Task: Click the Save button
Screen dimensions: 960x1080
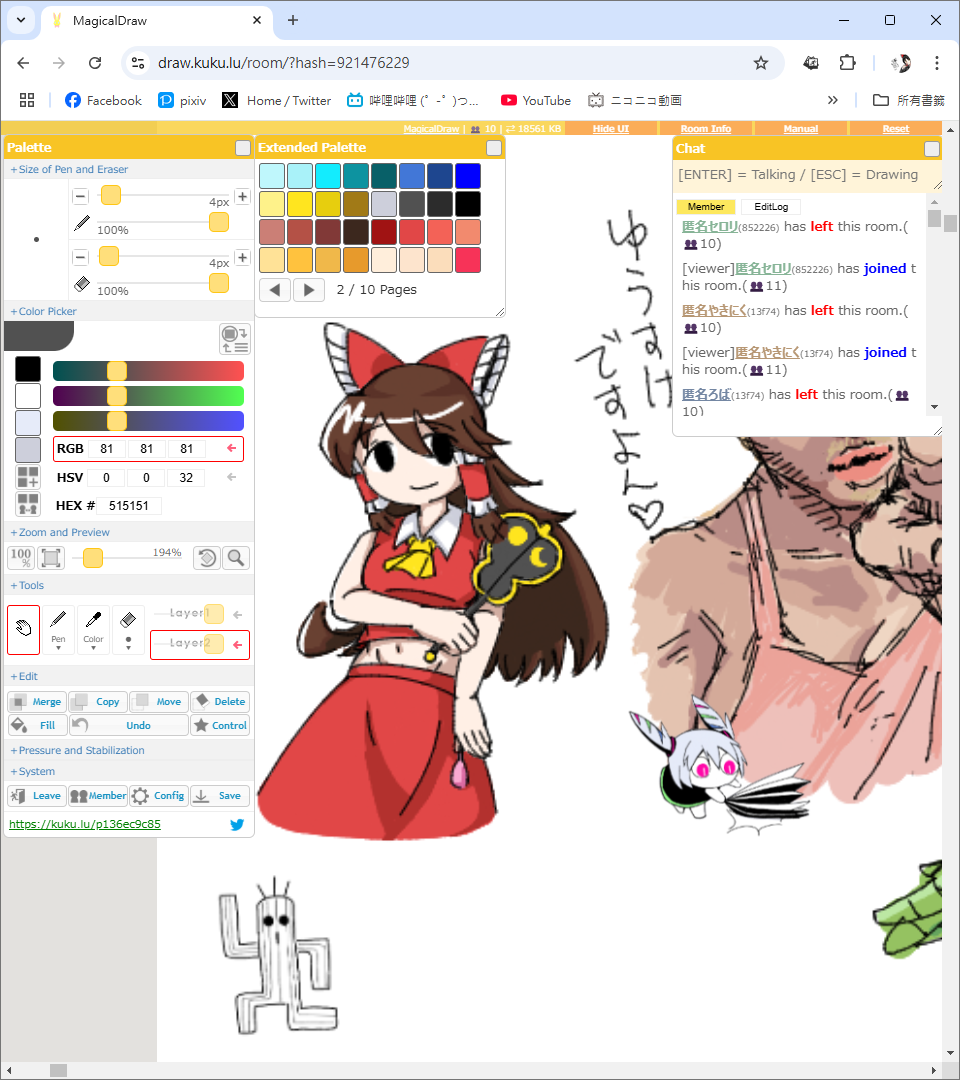Action: coord(220,796)
